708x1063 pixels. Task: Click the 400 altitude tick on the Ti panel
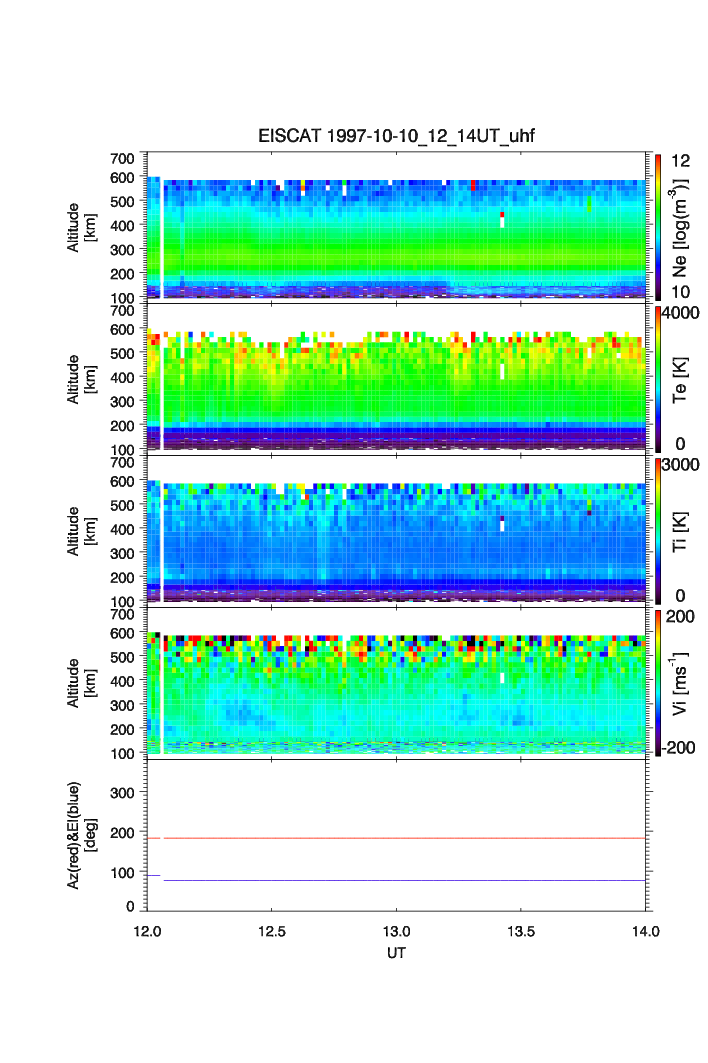tap(122, 529)
